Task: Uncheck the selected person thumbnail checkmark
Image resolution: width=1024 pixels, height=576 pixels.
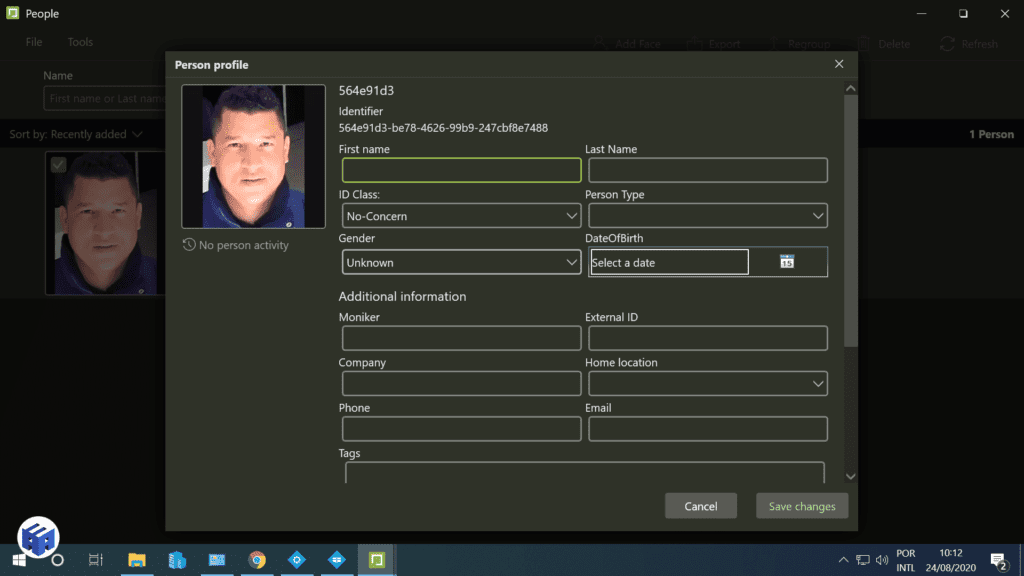Action: click(x=57, y=164)
